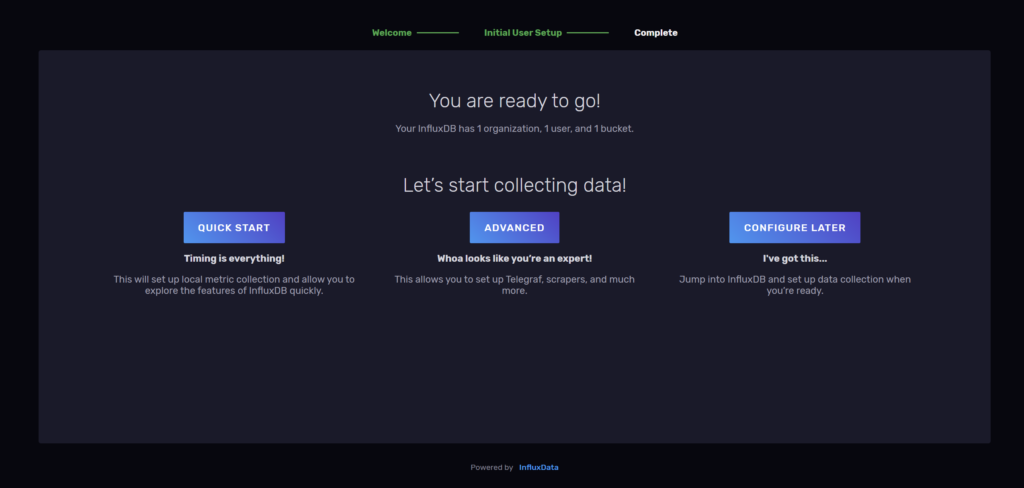Screen dimensions: 1024x488
Task: Click the 'You are ready to go!' heading
Action: click(x=514, y=101)
